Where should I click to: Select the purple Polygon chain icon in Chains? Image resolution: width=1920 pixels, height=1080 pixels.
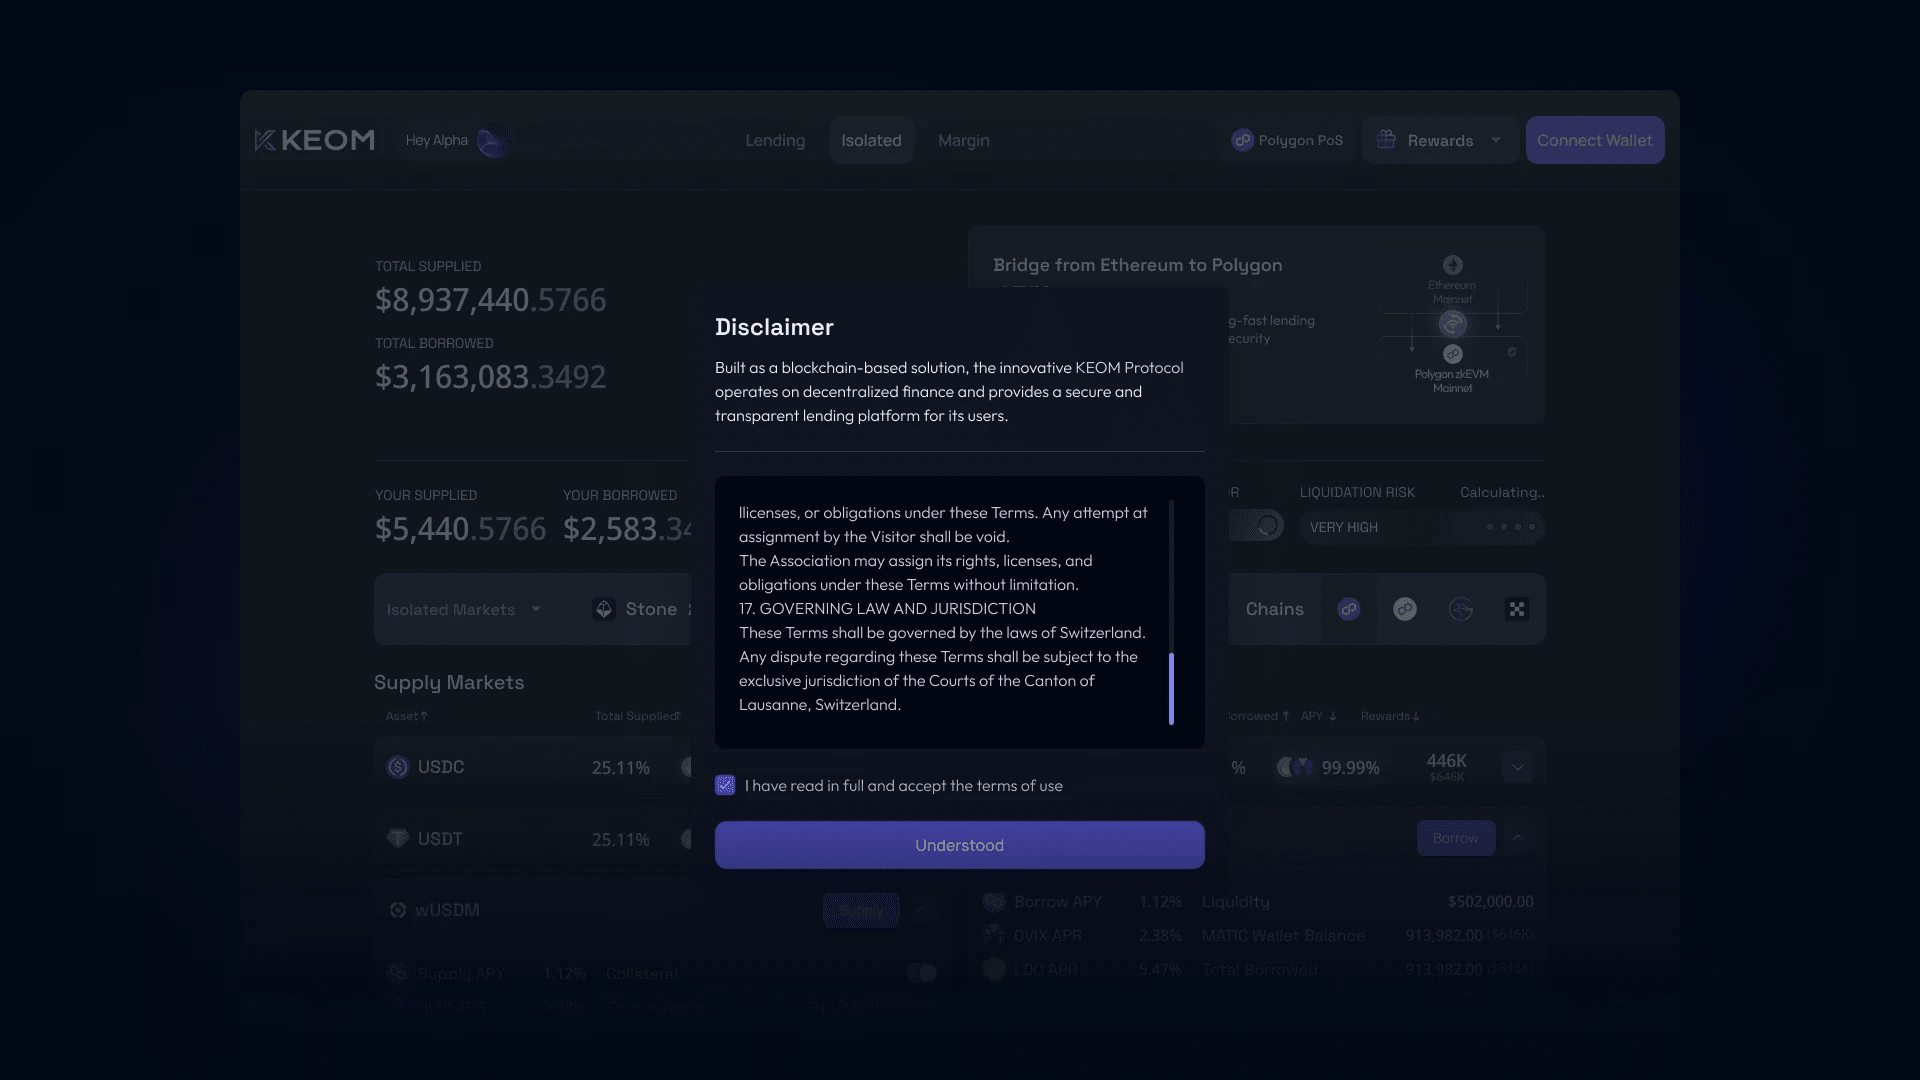(x=1349, y=609)
